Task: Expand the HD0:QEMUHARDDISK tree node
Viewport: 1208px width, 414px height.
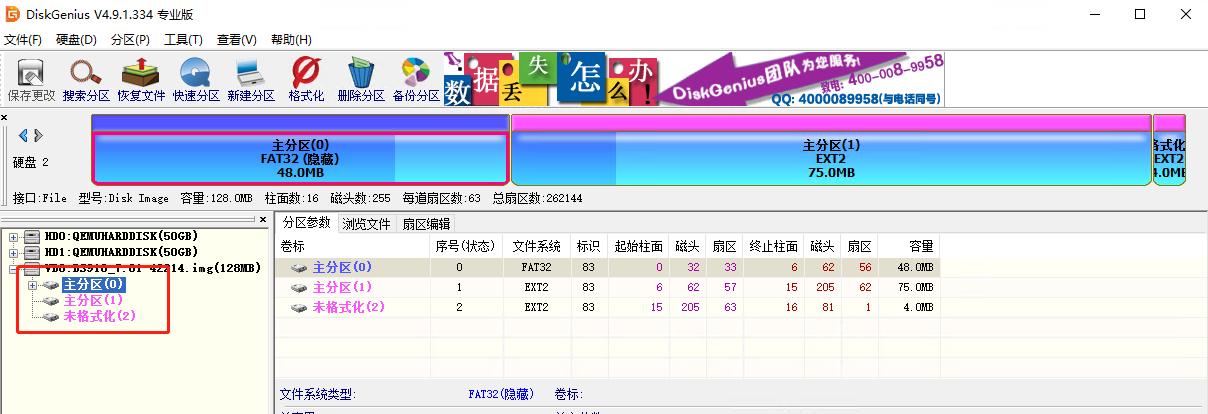Action: click(13, 237)
